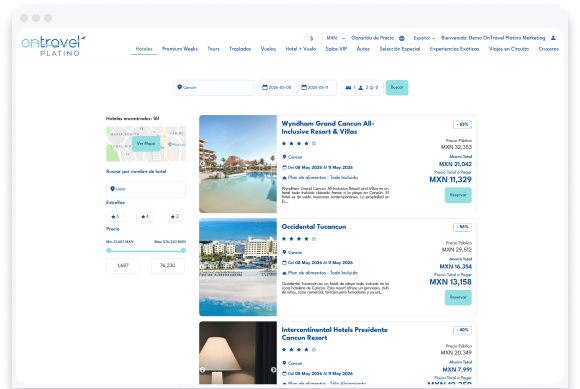
Task: Click the bed rooms icon
Action: pos(348,88)
